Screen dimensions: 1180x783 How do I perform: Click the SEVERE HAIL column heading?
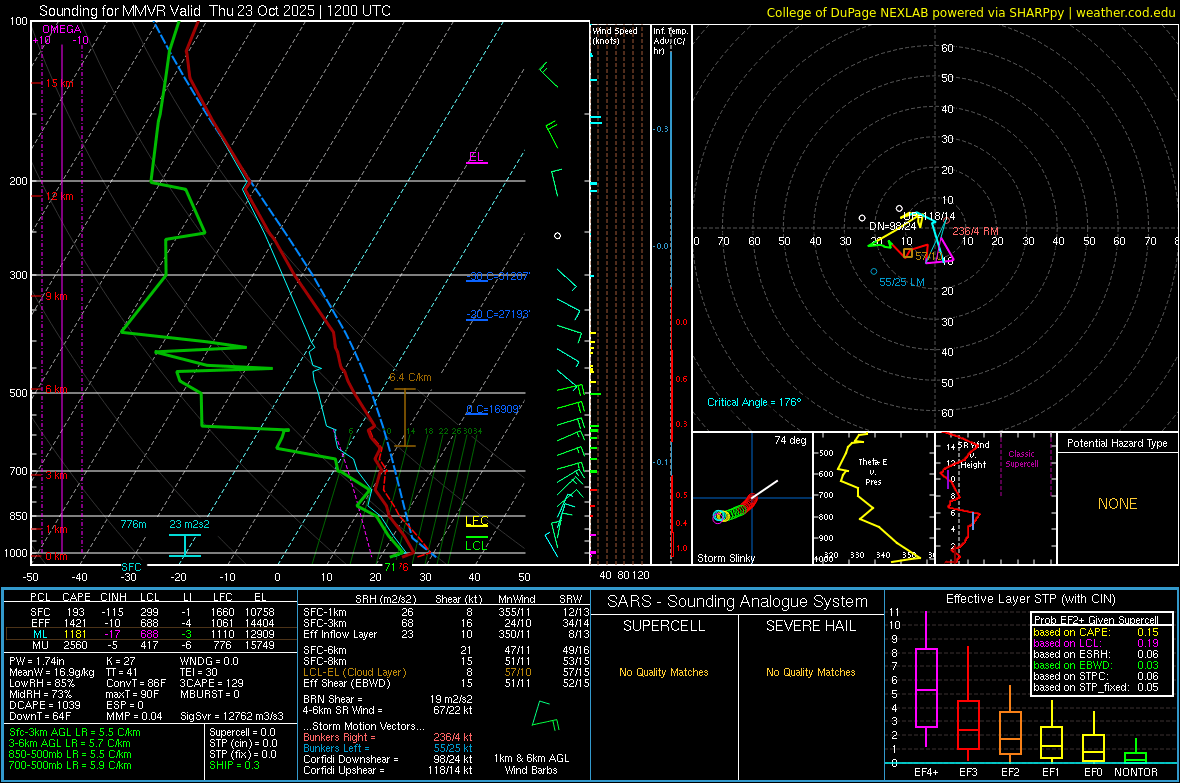[810, 626]
